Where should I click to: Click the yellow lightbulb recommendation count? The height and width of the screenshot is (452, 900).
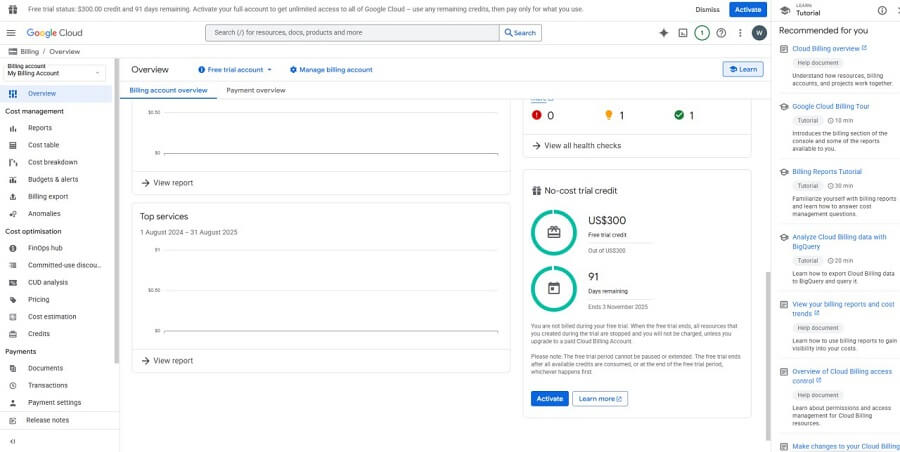[x=614, y=115]
